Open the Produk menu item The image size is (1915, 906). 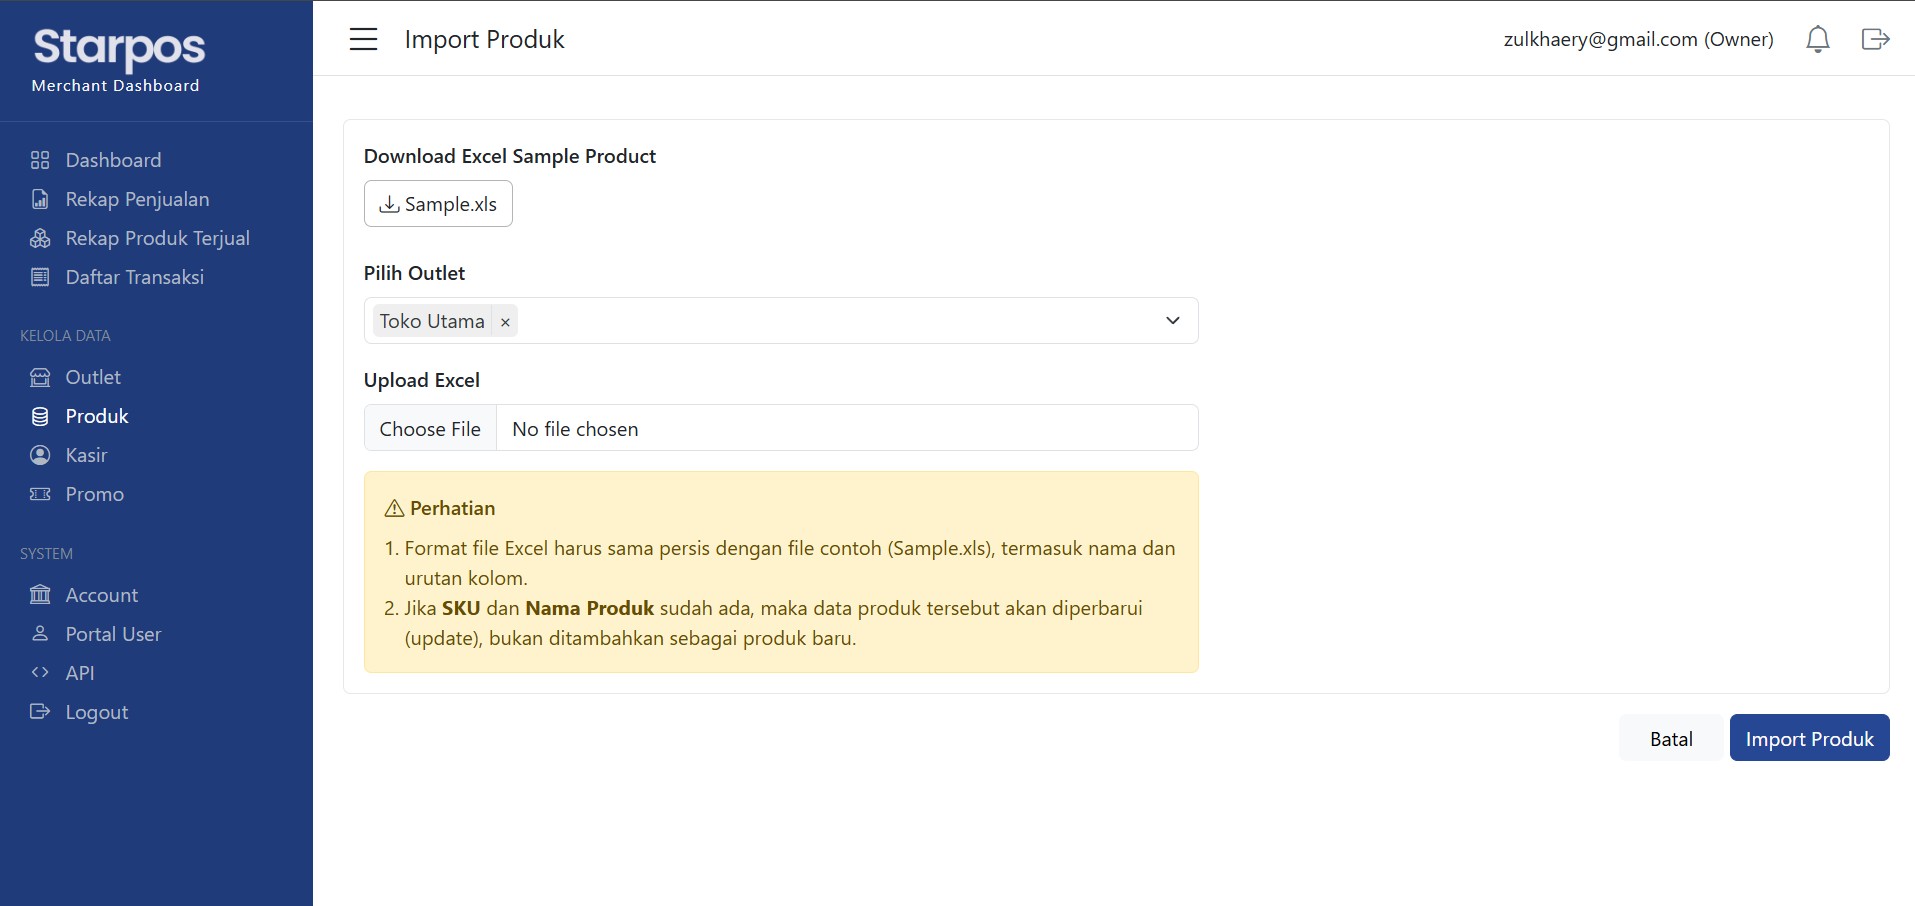click(x=97, y=416)
